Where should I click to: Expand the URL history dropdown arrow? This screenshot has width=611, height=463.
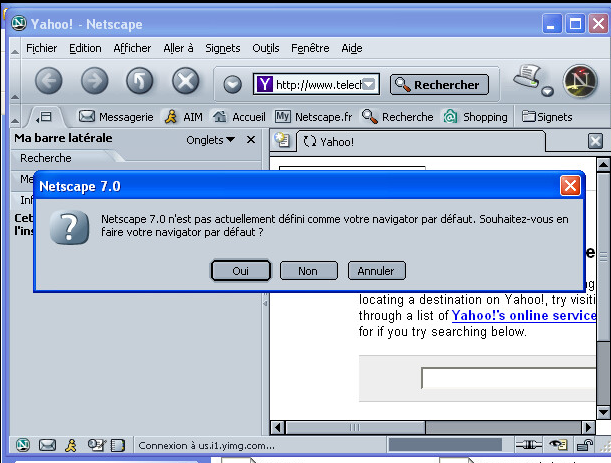pyautogui.click(x=369, y=84)
